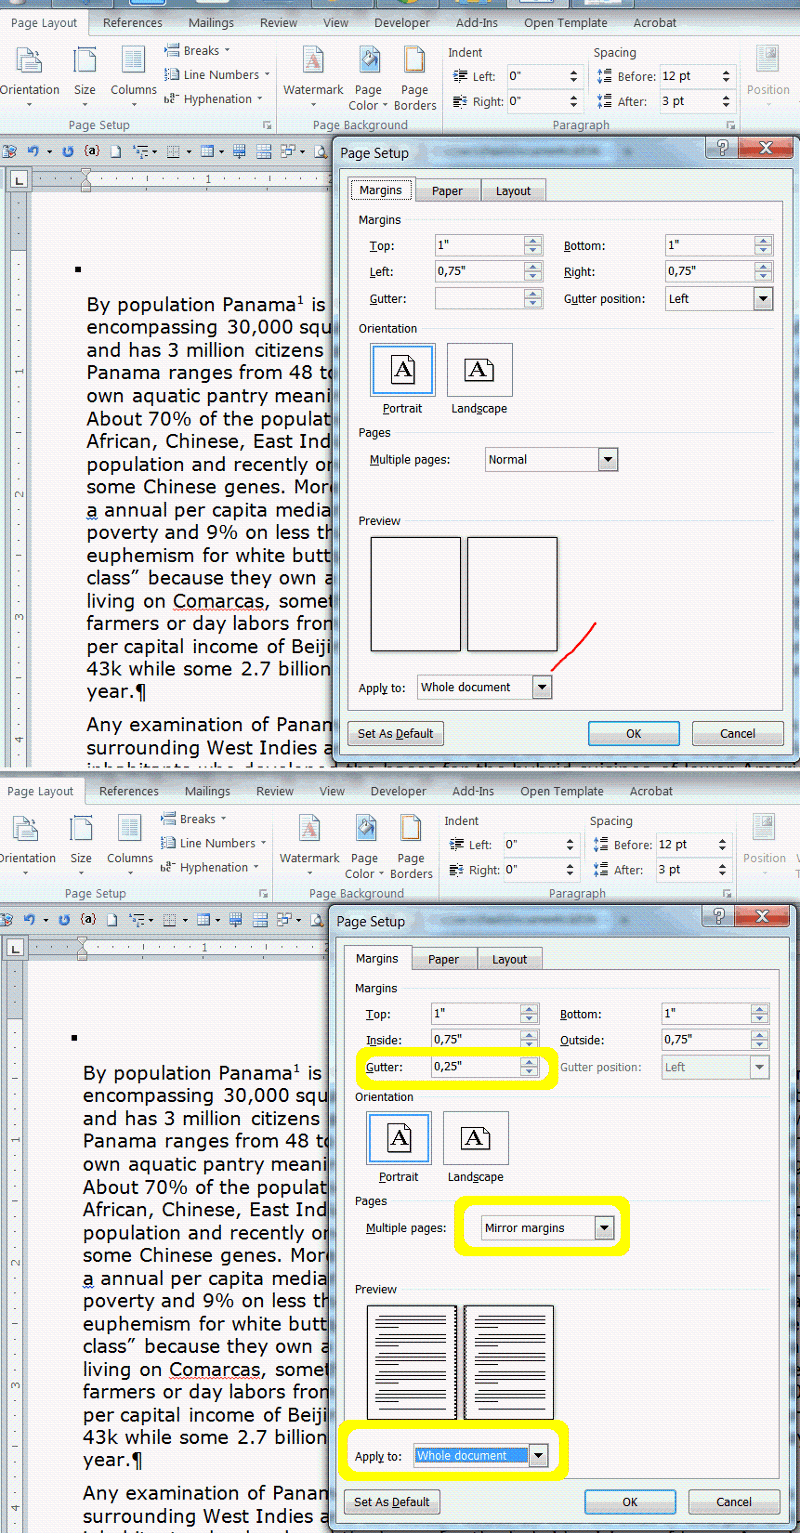Confirm the Page Setup dialog with OK
This screenshot has height=1533, width=800.
tap(633, 733)
